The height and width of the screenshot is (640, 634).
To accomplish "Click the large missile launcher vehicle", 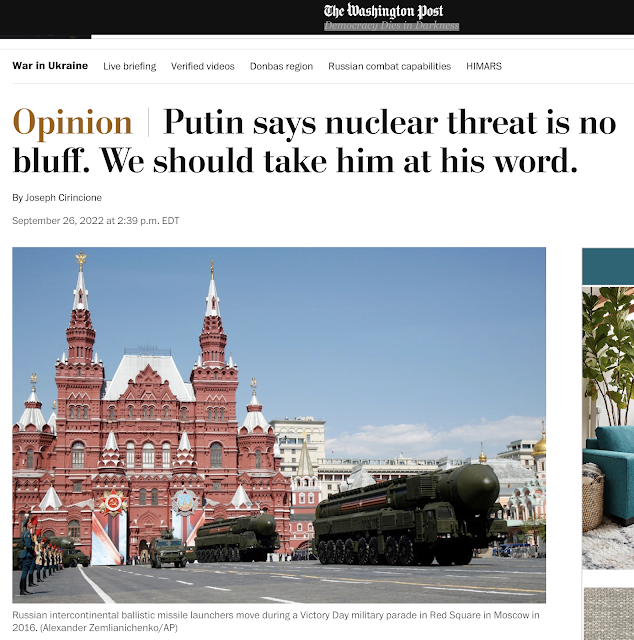I will tap(408, 515).
